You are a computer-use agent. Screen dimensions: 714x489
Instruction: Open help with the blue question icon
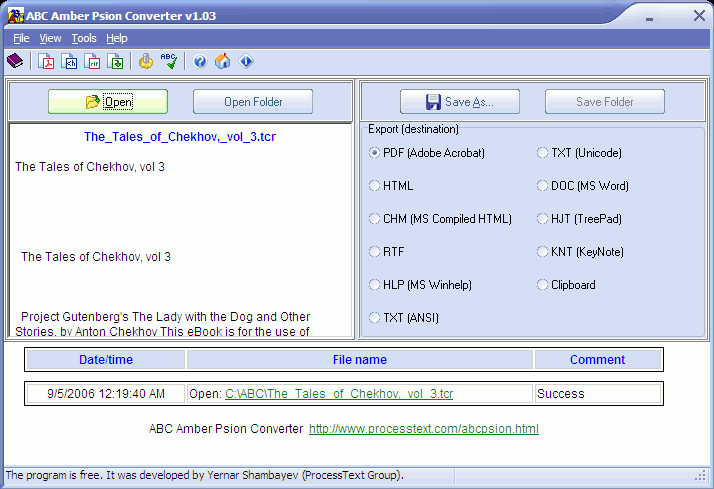click(199, 61)
